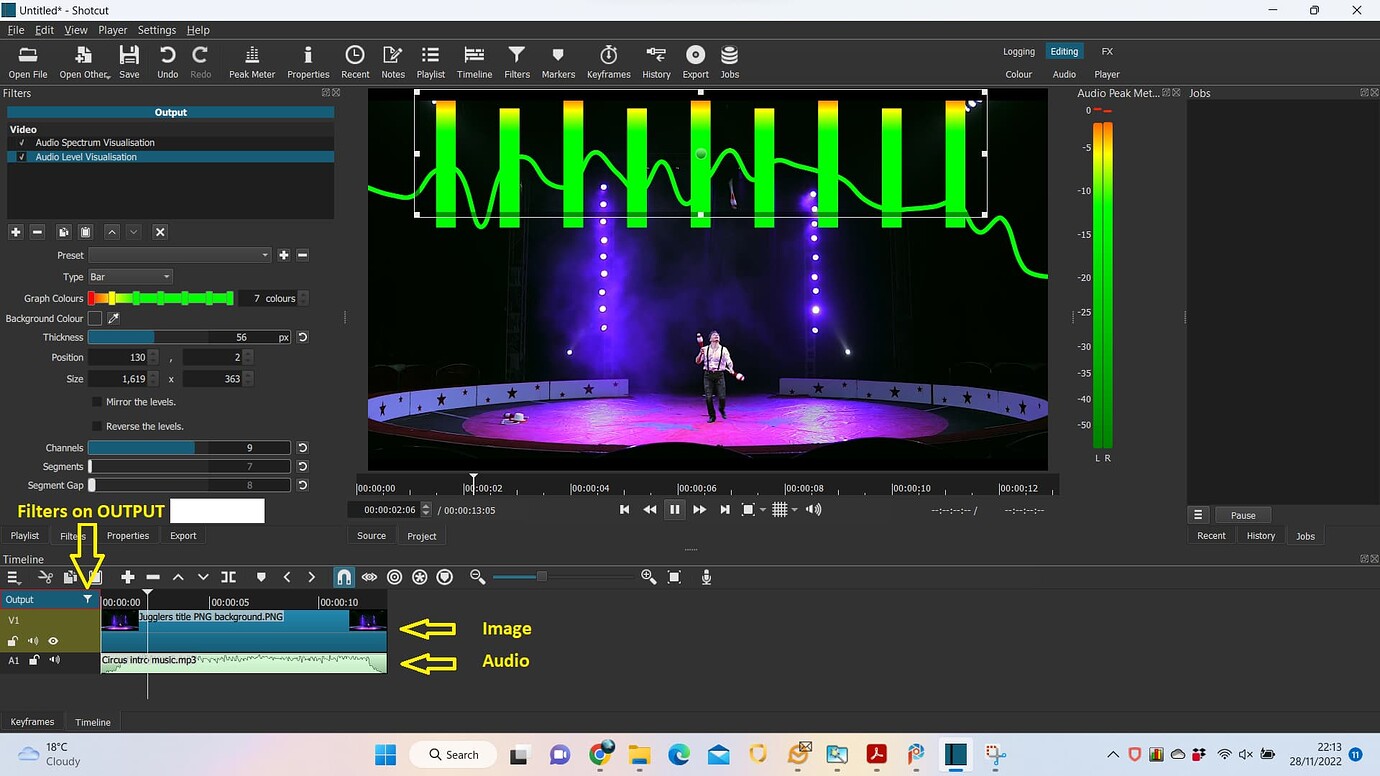Image resolution: width=1380 pixels, height=776 pixels.
Task: Open the Settings menu
Action: pyautogui.click(x=156, y=30)
